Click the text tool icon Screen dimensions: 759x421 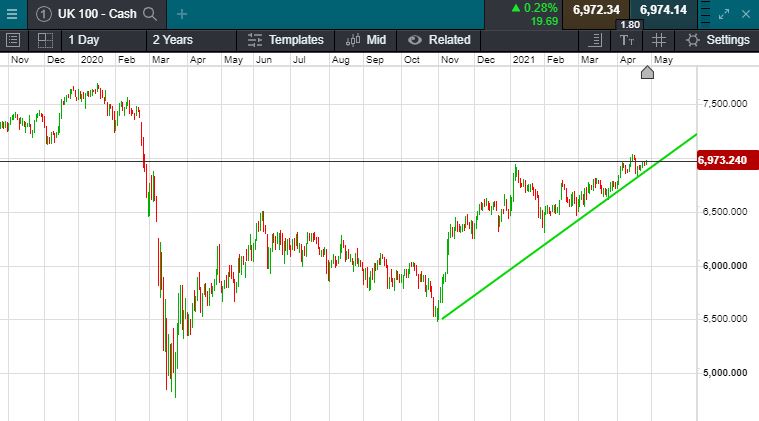(627, 40)
